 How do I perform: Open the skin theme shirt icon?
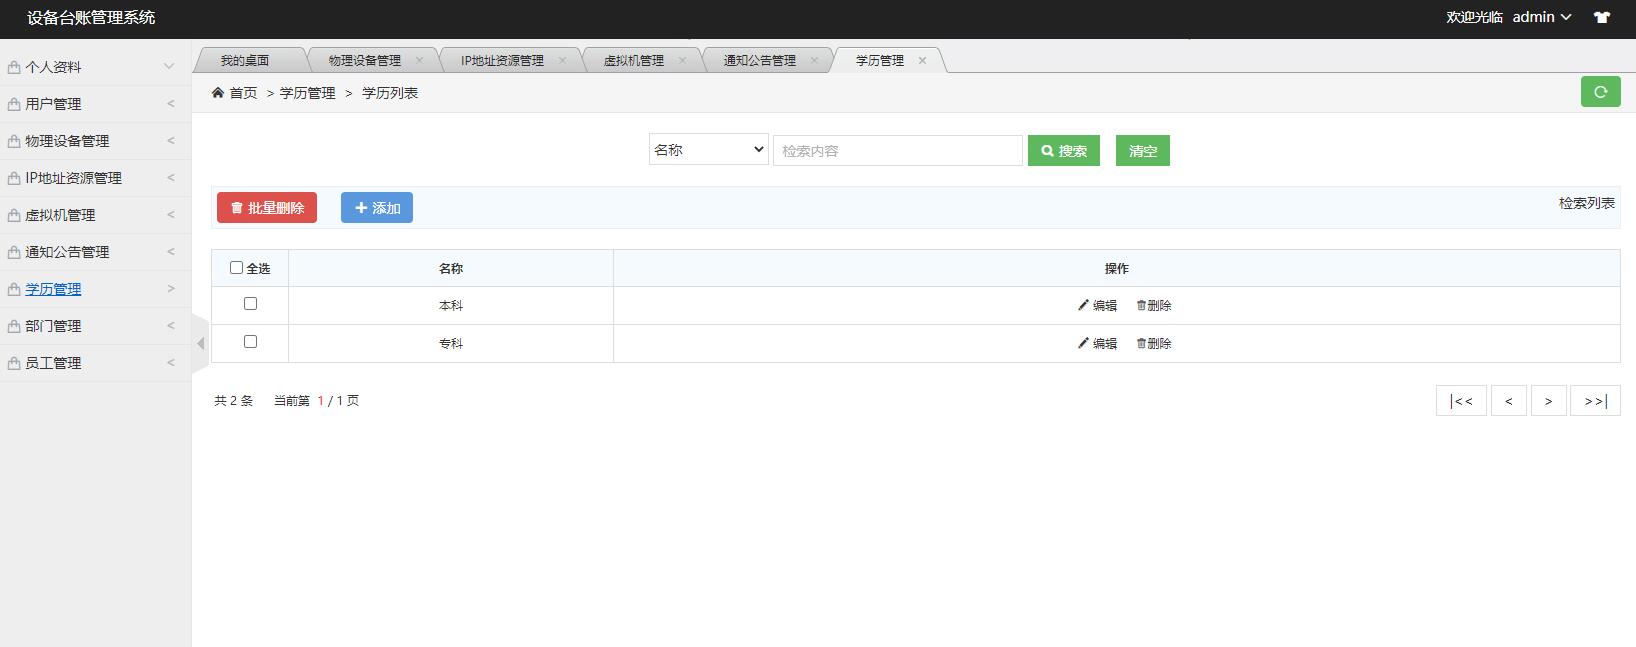tap(1602, 17)
